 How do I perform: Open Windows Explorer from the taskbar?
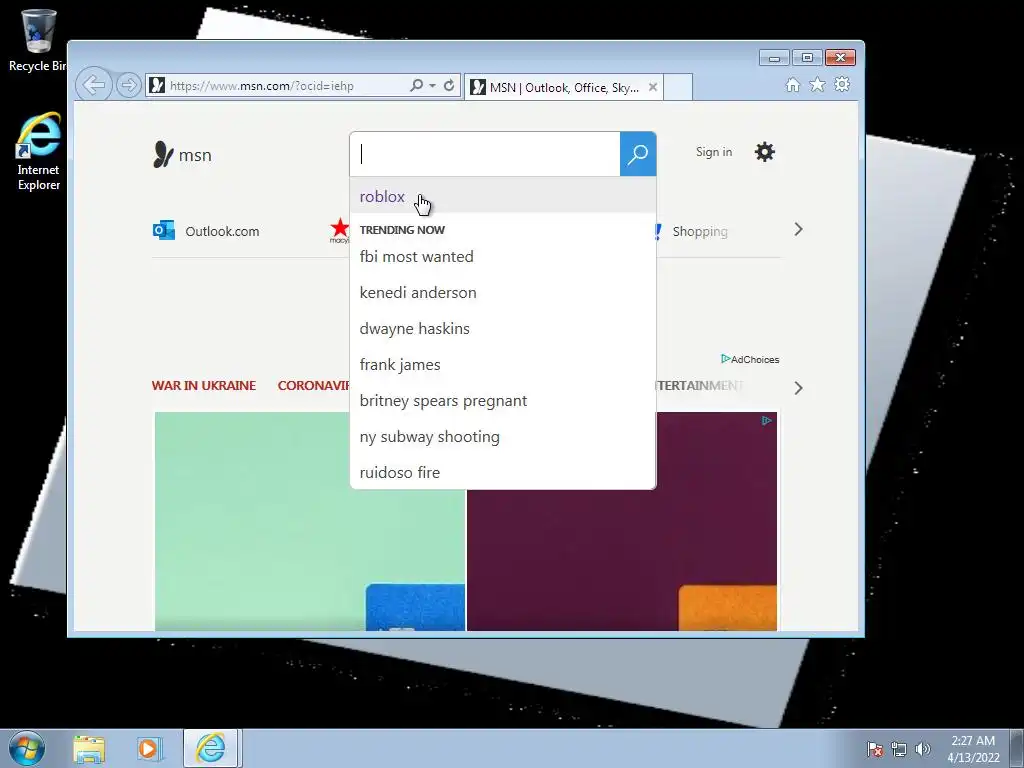point(89,748)
